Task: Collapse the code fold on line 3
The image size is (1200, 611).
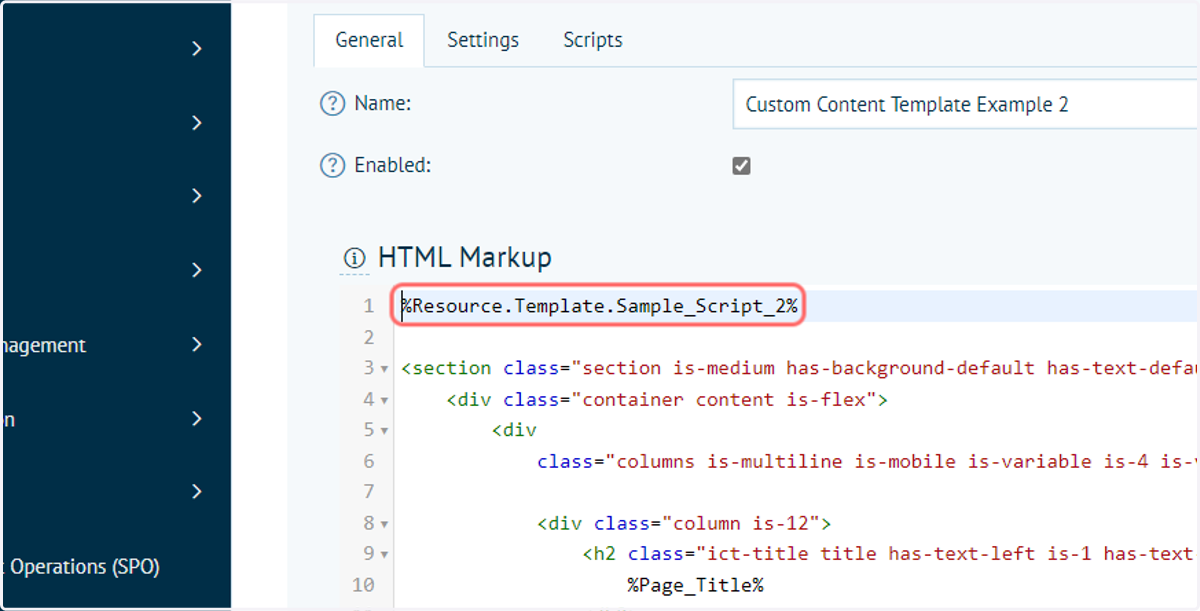Action: click(385, 369)
